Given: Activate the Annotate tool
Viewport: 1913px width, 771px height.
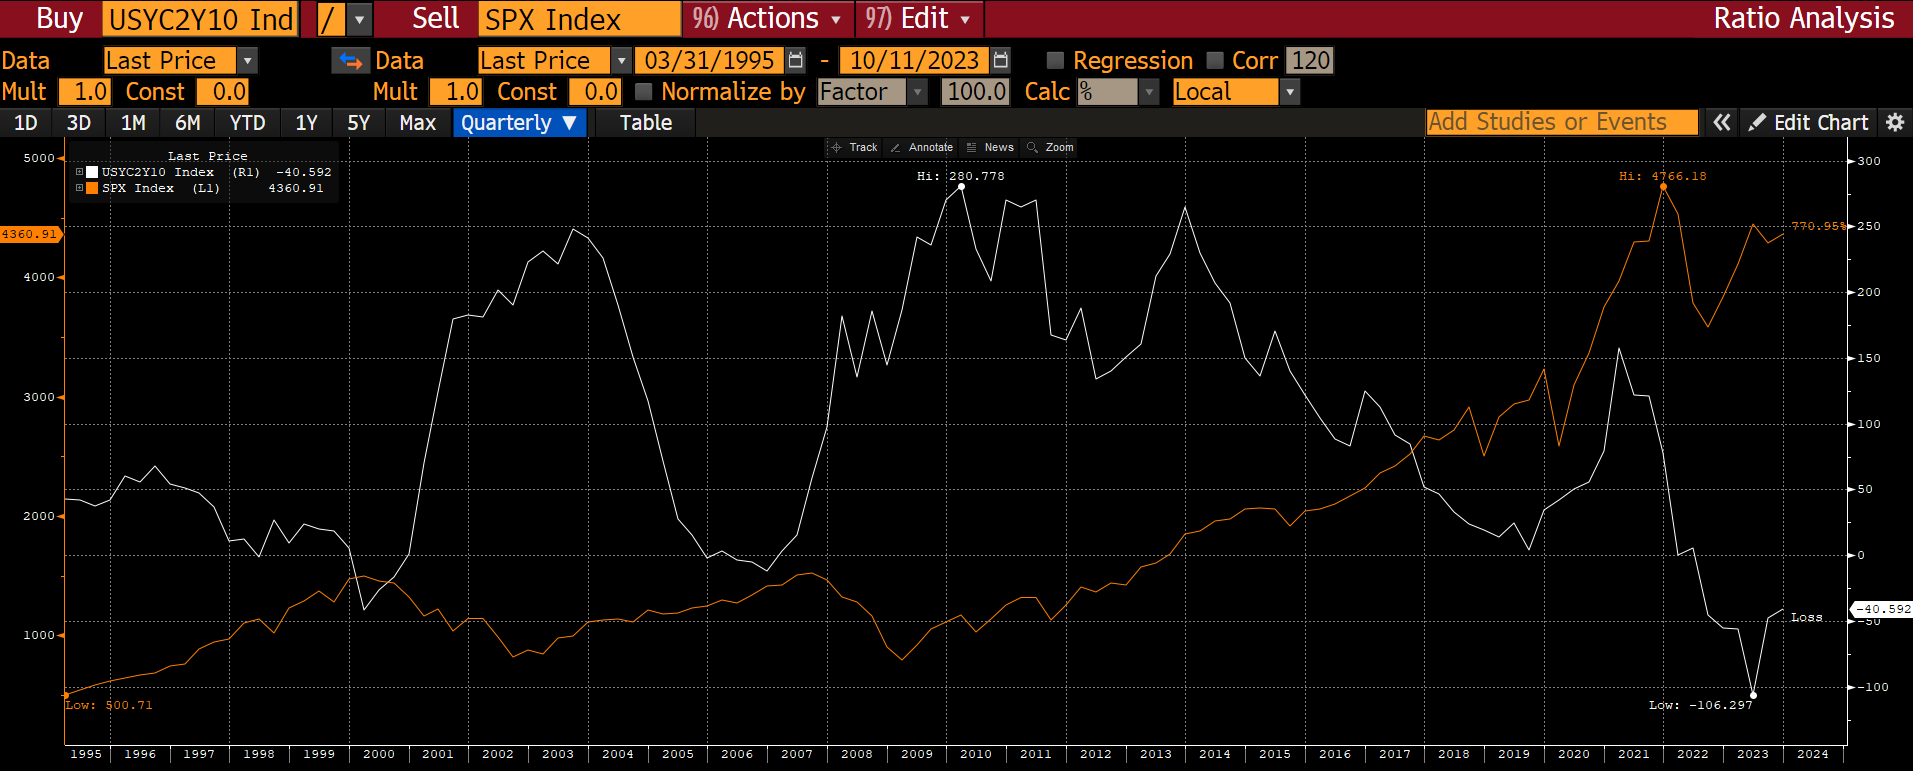Looking at the screenshot, I should [921, 147].
